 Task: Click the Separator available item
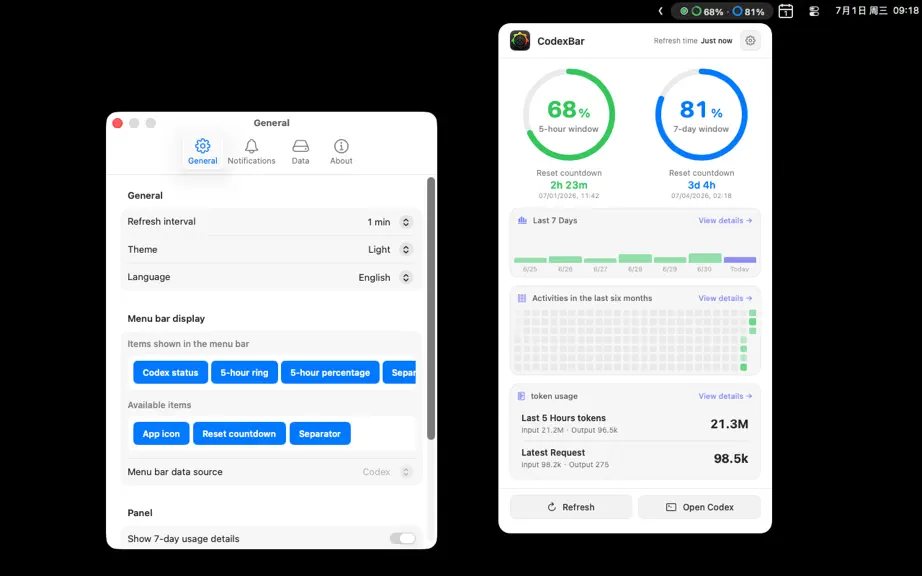point(320,434)
